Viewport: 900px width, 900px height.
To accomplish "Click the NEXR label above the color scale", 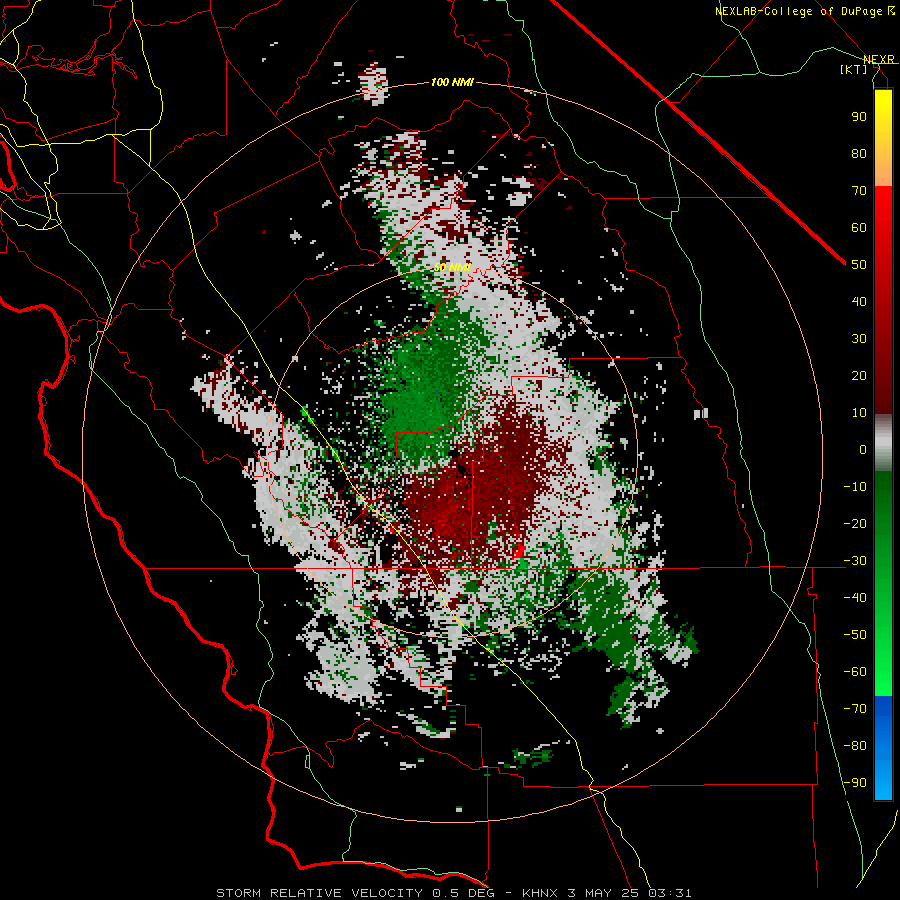I will (x=879, y=60).
